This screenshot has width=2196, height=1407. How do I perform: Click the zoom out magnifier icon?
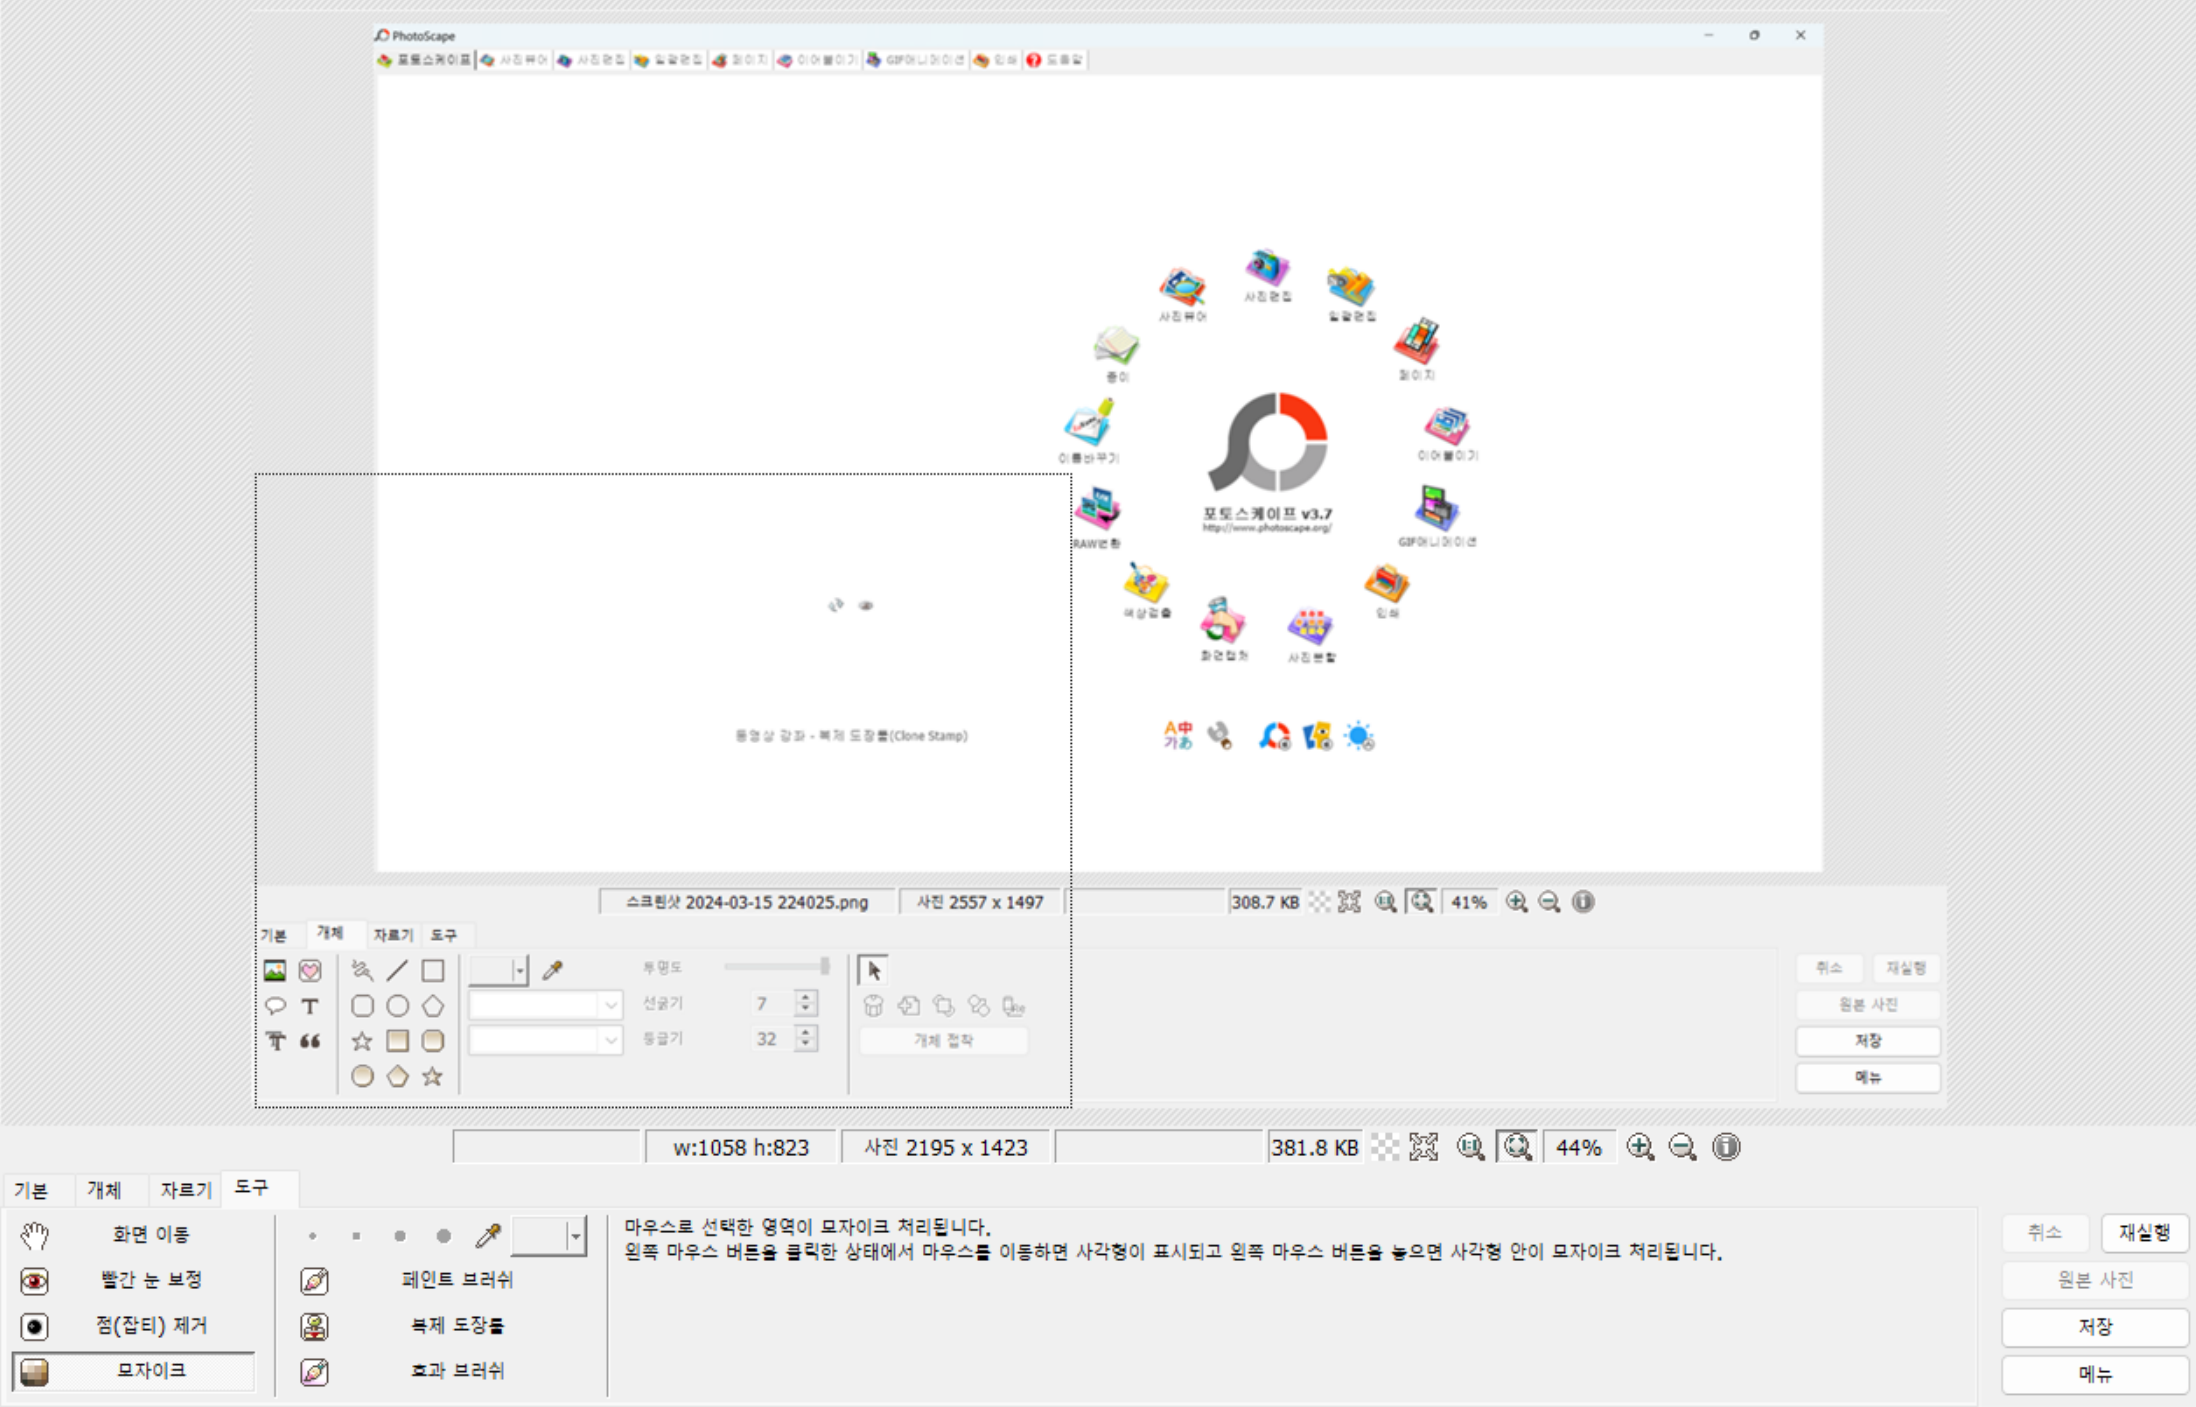[1683, 1147]
